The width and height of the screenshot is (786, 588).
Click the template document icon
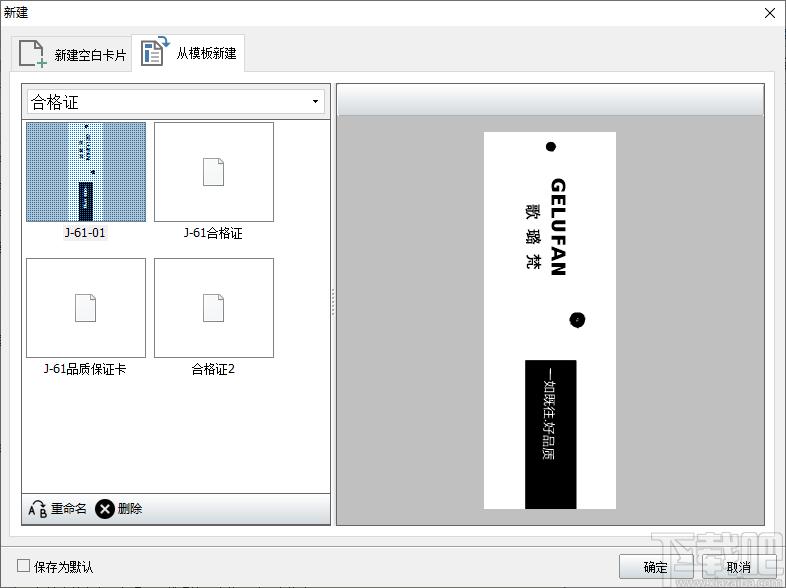[x=154, y=51]
